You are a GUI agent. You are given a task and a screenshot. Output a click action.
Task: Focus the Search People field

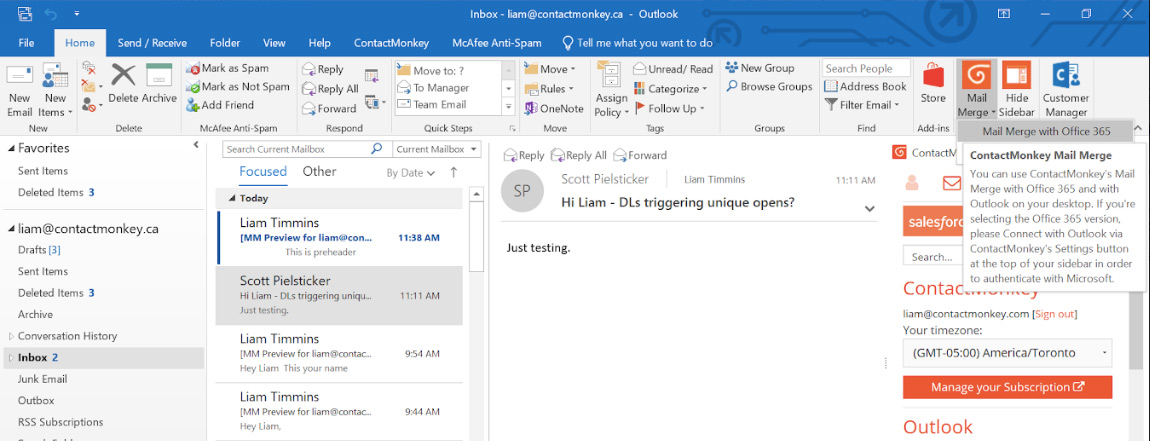coord(865,68)
